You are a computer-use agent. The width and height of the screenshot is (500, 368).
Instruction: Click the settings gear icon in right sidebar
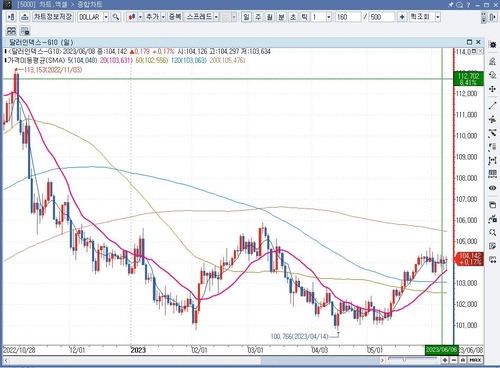492,45
